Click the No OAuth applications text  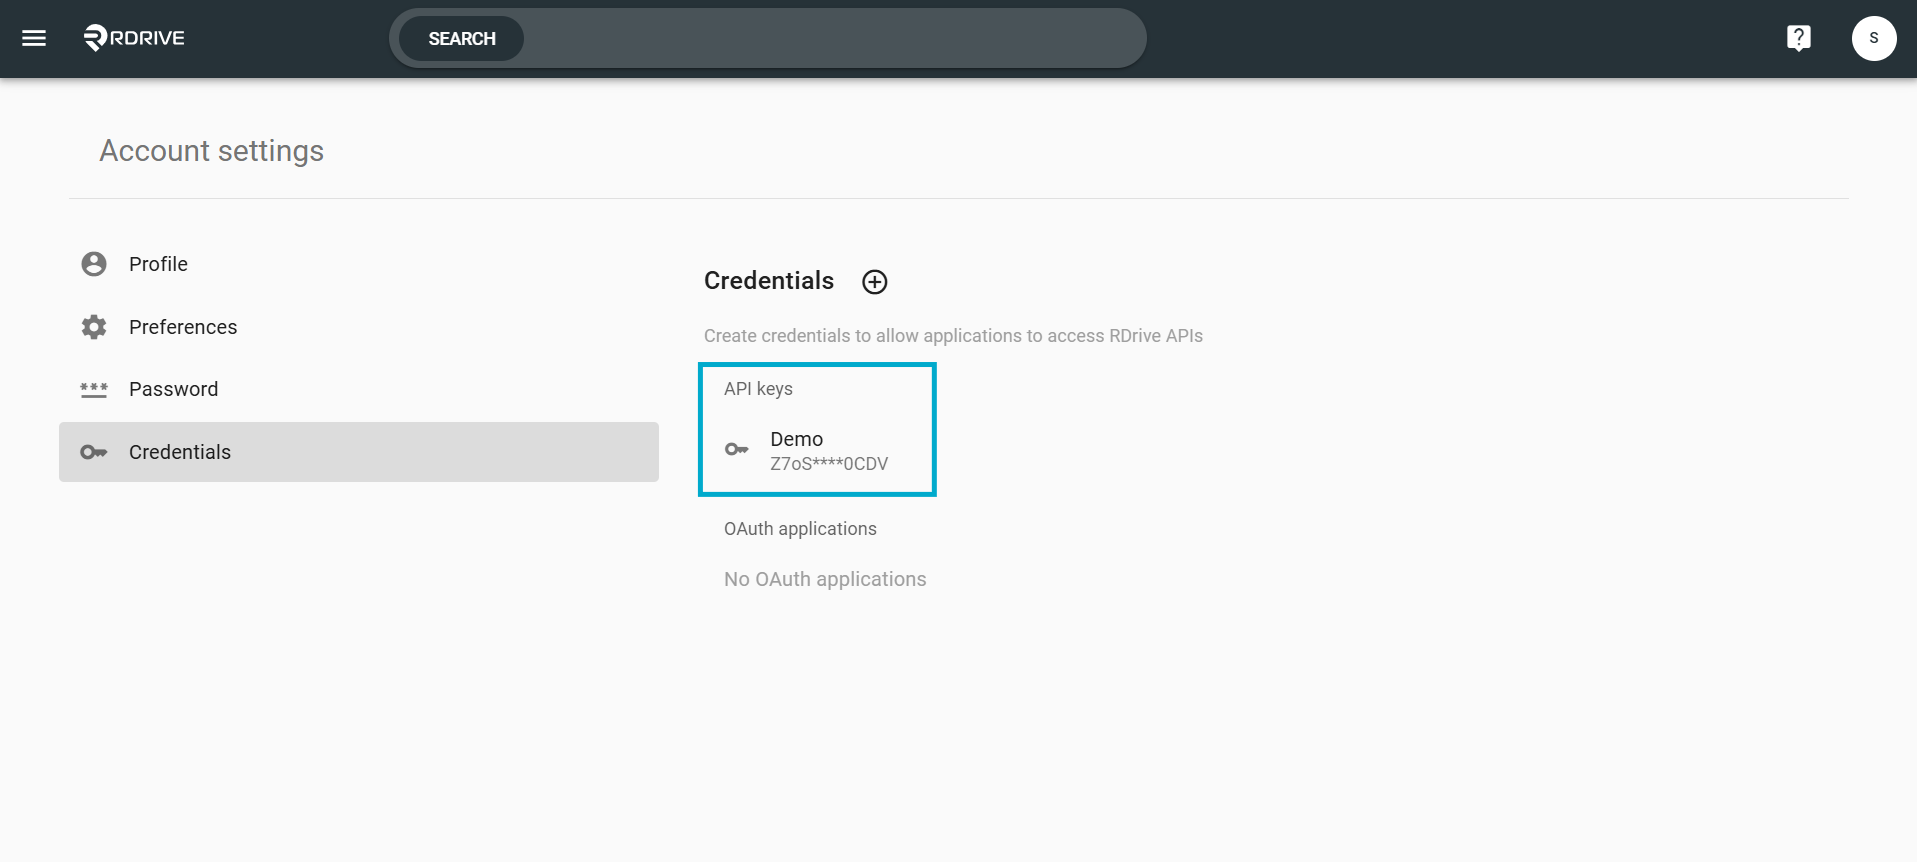825,579
